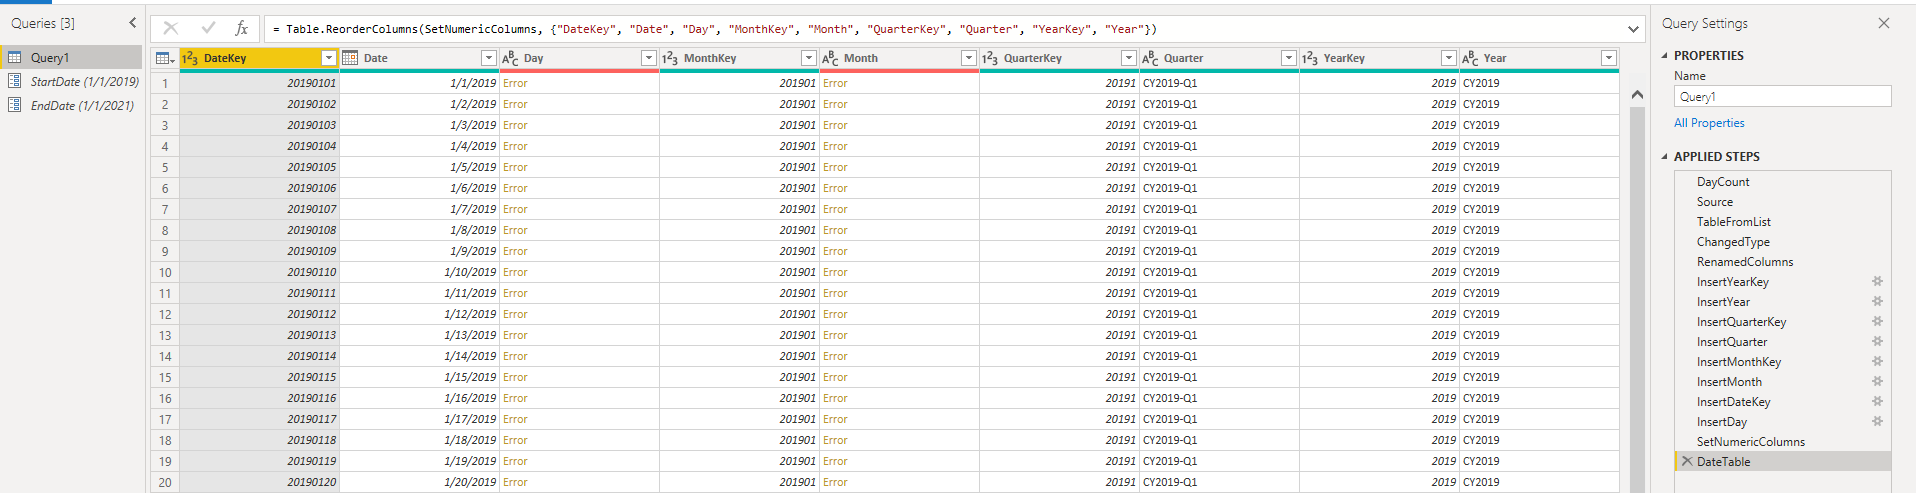Click the Error cell in Day row 1
This screenshot has height=493, width=1916.
[579, 83]
